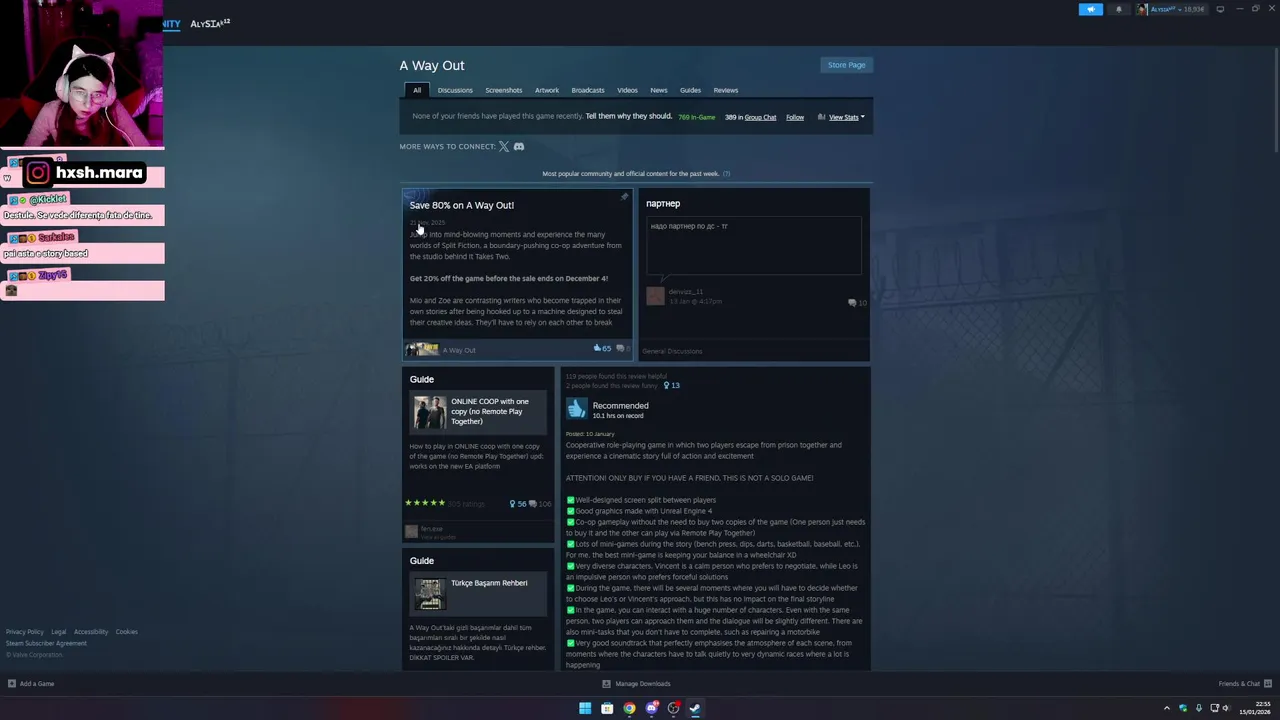This screenshot has width=1280, height=720.
Task: Click 'Tell them why they should' link
Action: 629,116
